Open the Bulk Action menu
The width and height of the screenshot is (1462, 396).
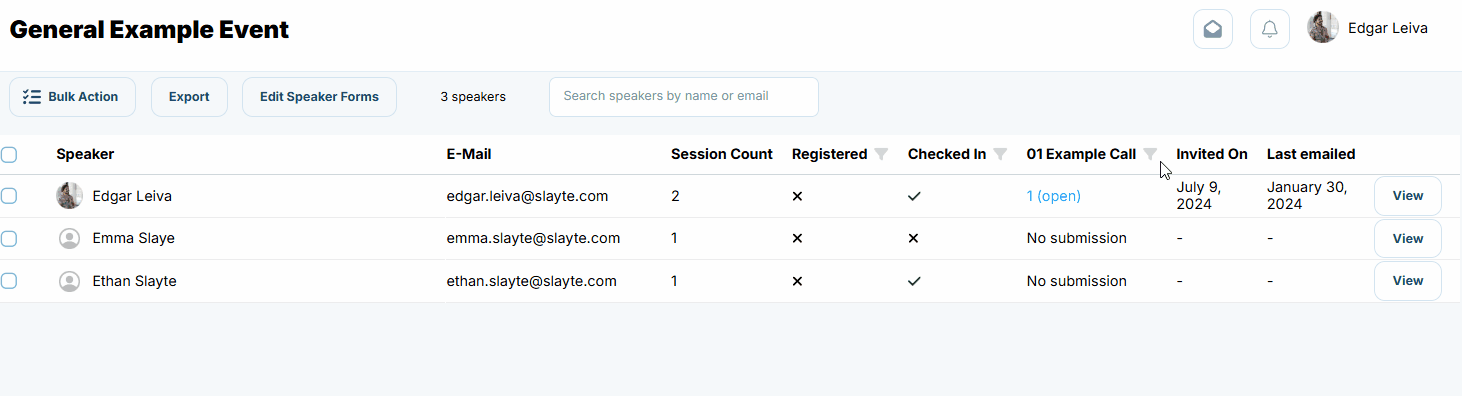pyautogui.click(x=72, y=97)
